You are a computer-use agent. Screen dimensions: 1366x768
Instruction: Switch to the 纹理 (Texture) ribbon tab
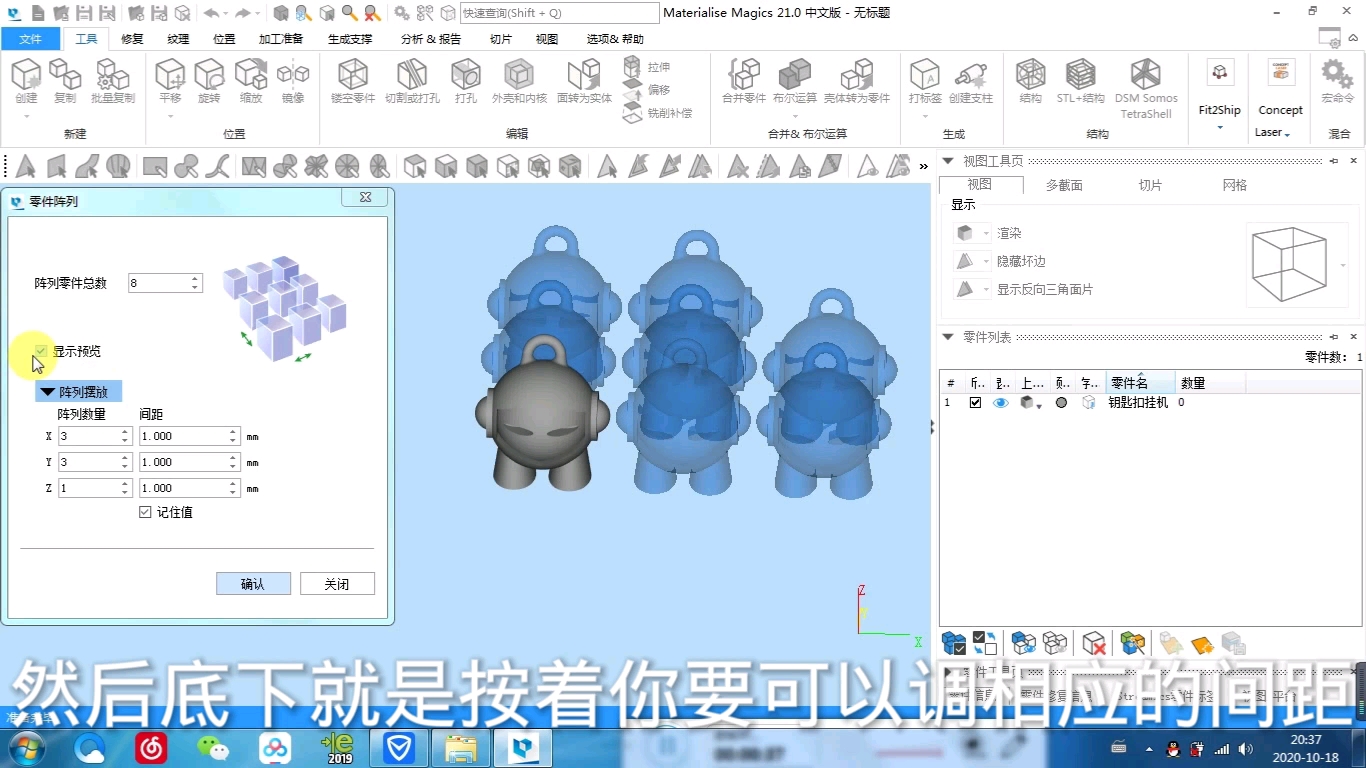[x=178, y=39]
